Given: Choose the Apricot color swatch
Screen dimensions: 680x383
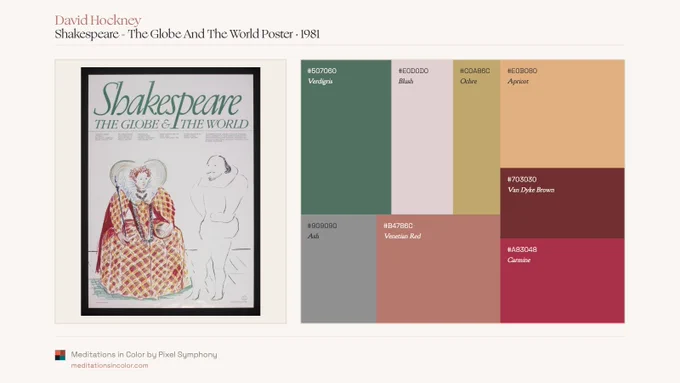Looking at the screenshot, I should click(562, 114).
